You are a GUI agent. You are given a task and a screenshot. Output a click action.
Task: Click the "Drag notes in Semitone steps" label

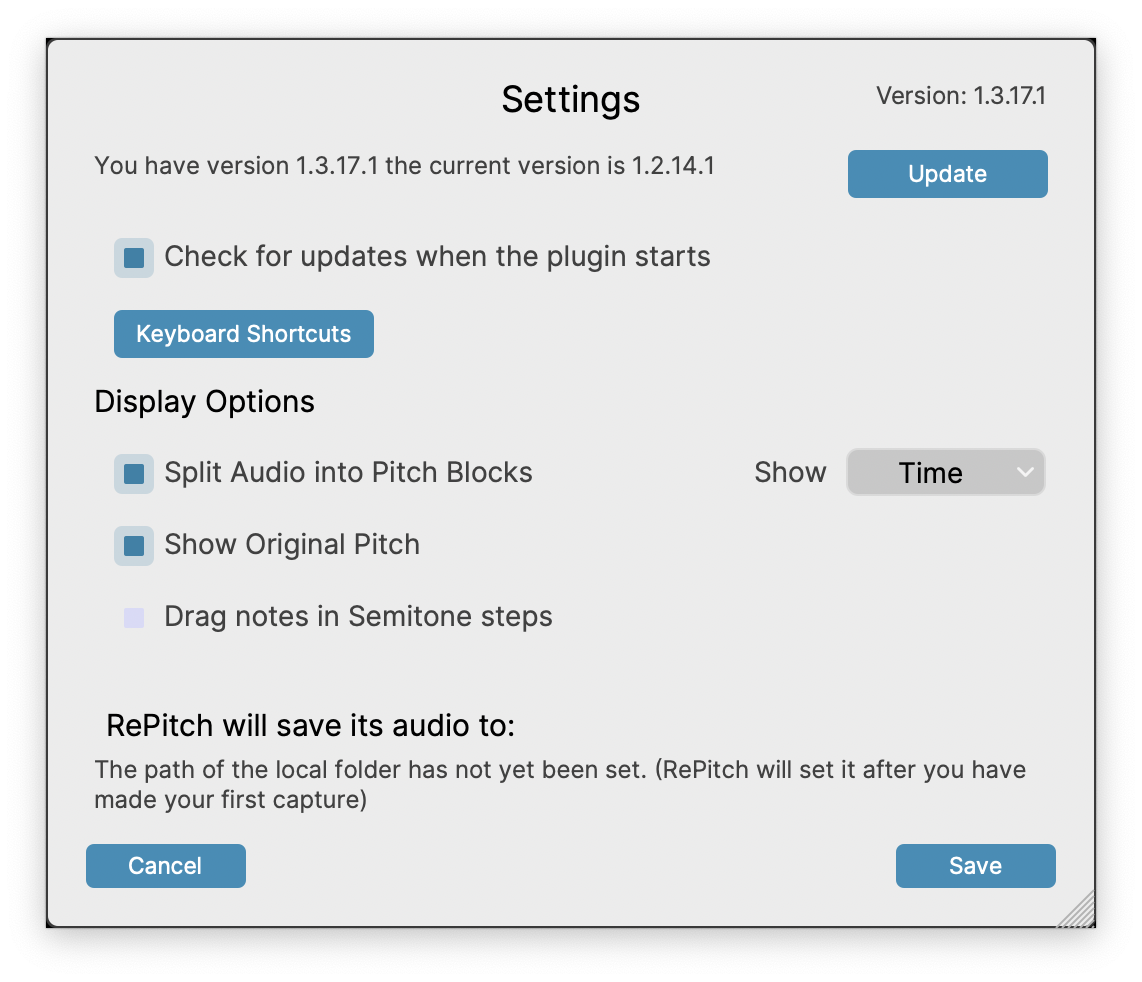pyautogui.click(x=358, y=617)
